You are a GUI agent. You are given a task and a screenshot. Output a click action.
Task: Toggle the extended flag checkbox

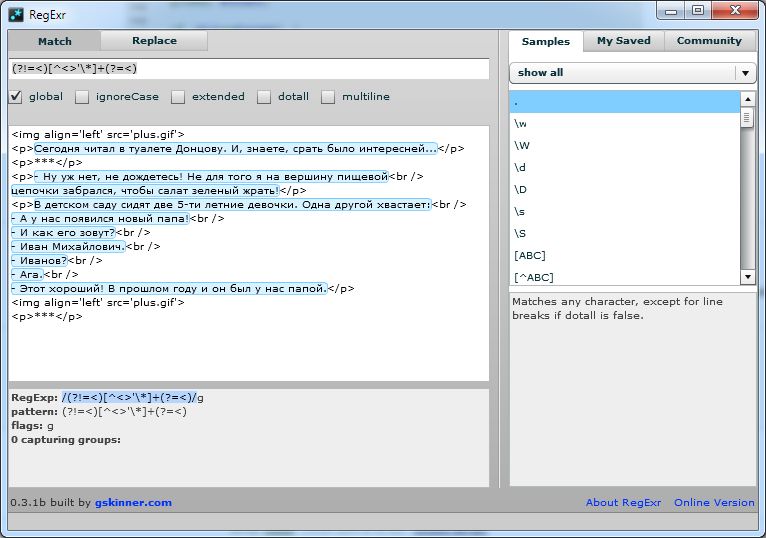point(178,97)
